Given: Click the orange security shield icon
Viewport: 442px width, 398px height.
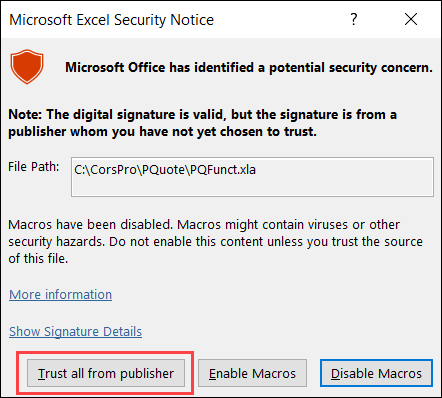Looking at the screenshot, I should tap(27, 67).
